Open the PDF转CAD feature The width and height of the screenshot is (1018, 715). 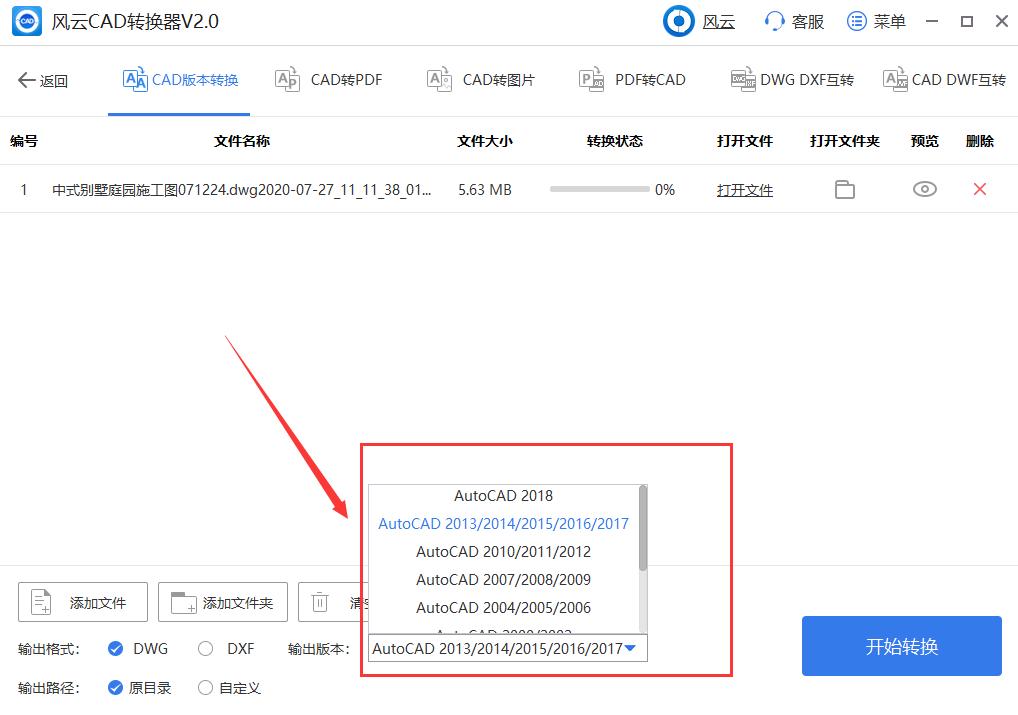coord(631,79)
